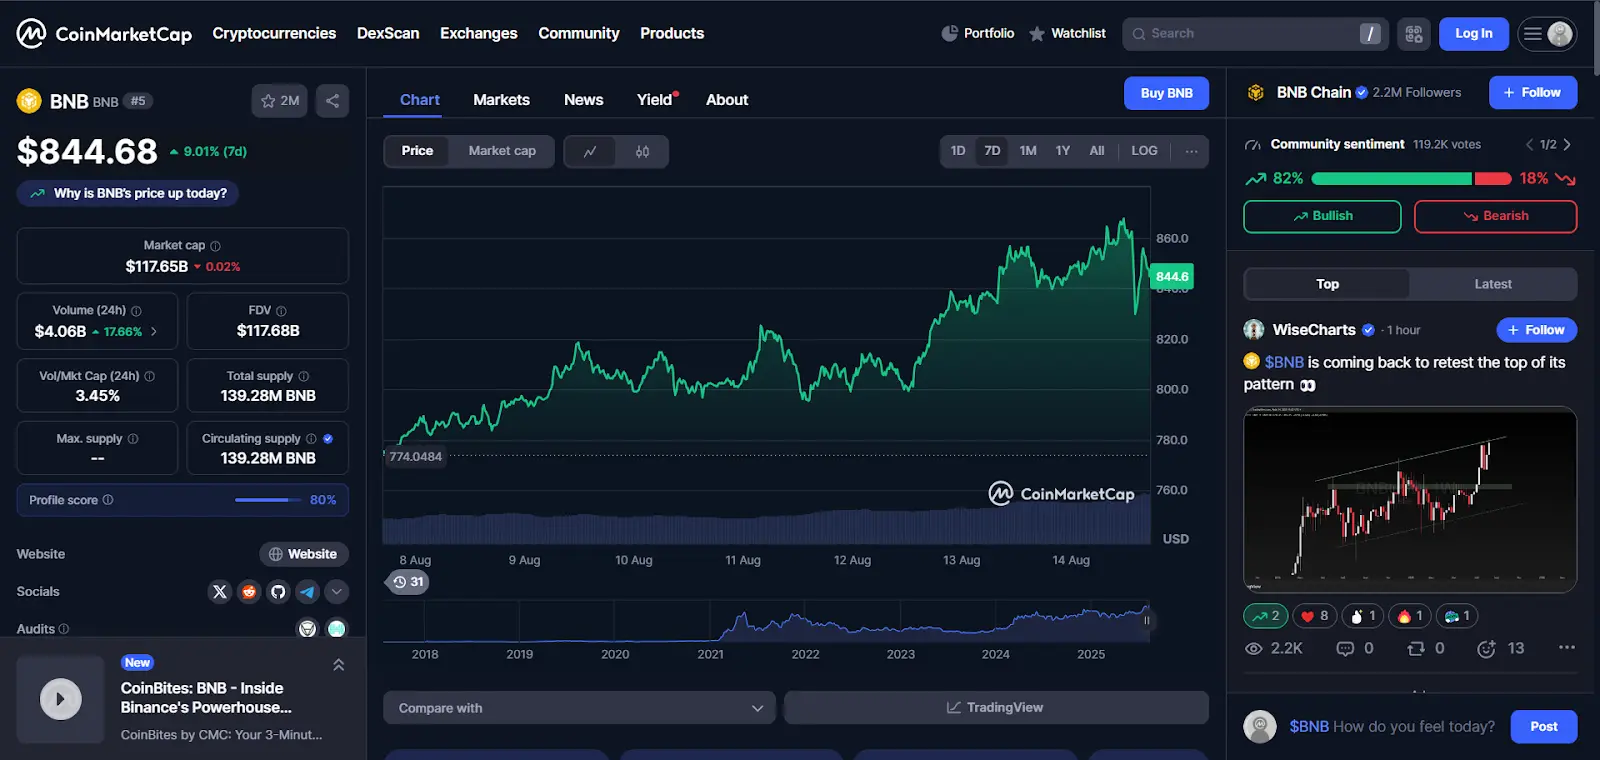Follow the BNB Chain account

[x=1533, y=93]
